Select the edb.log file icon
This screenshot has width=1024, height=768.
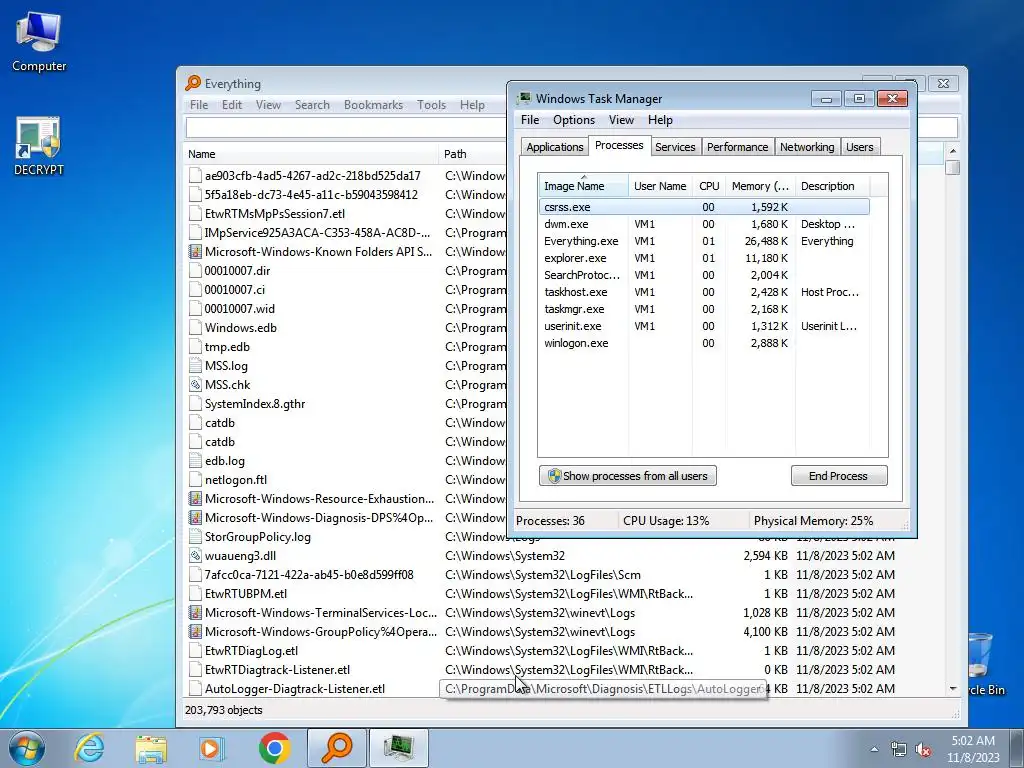pyautogui.click(x=195, y=461)
